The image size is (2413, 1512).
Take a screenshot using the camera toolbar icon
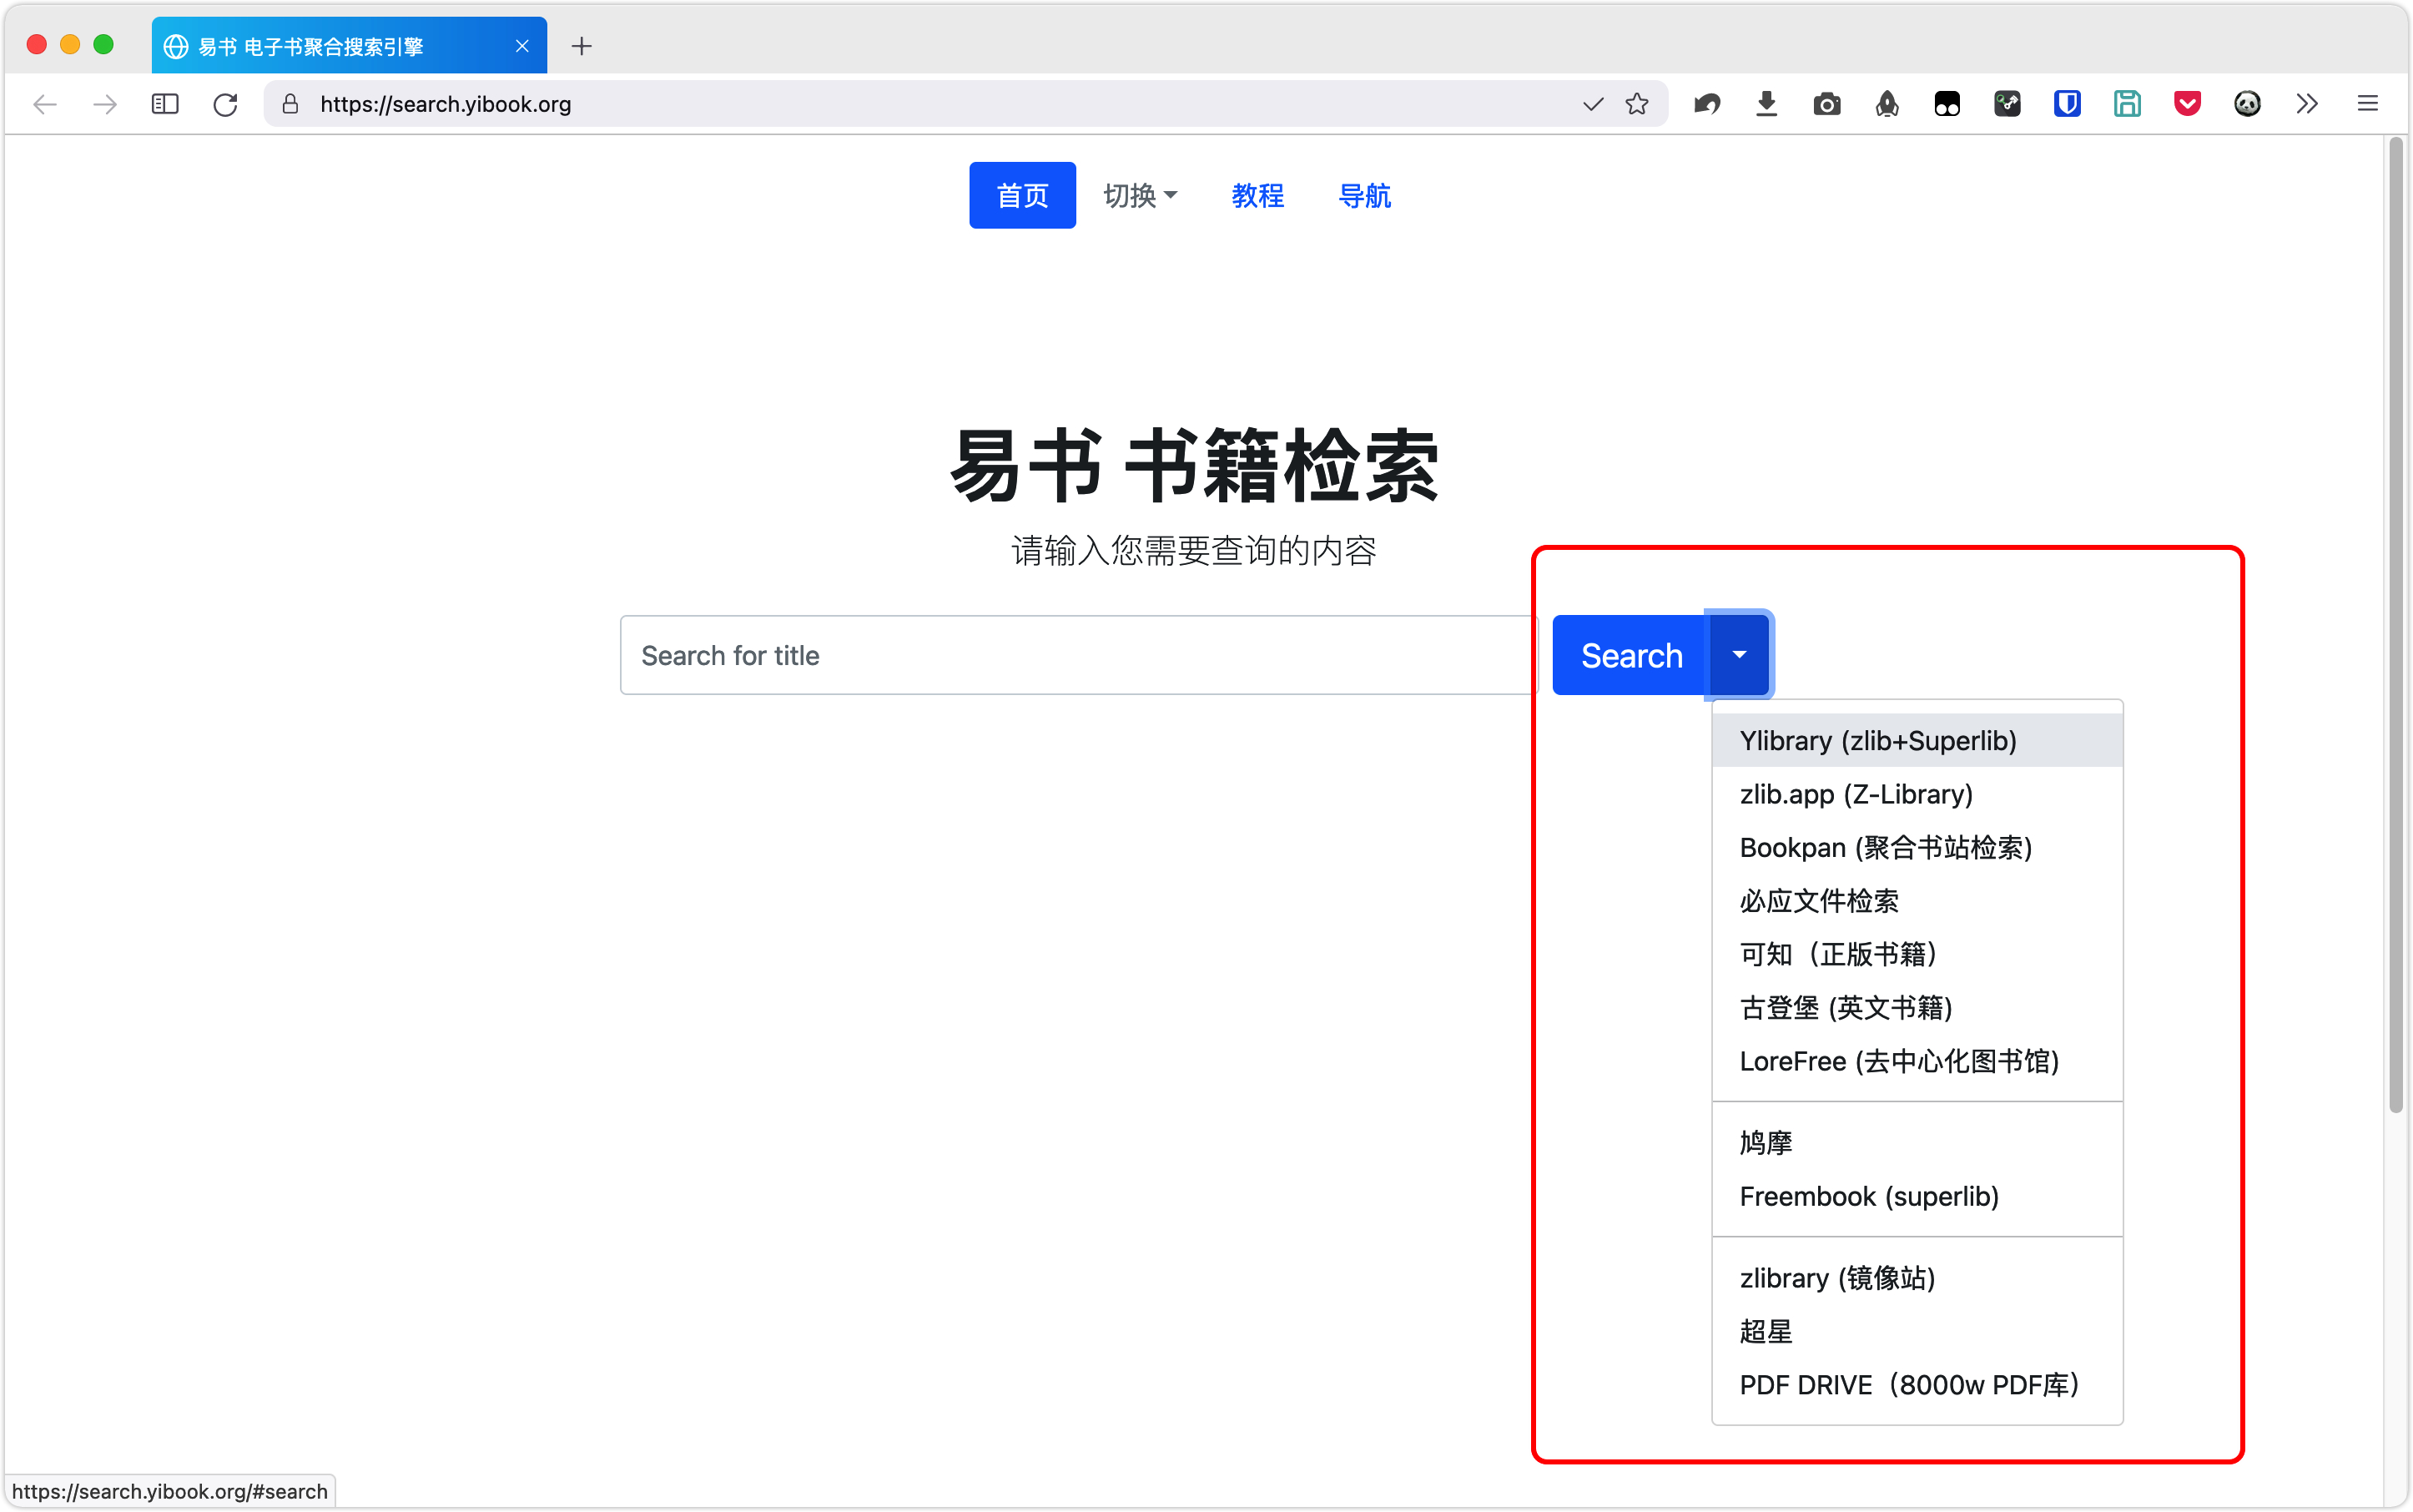pyautogui.click(x=1827, y=104)
